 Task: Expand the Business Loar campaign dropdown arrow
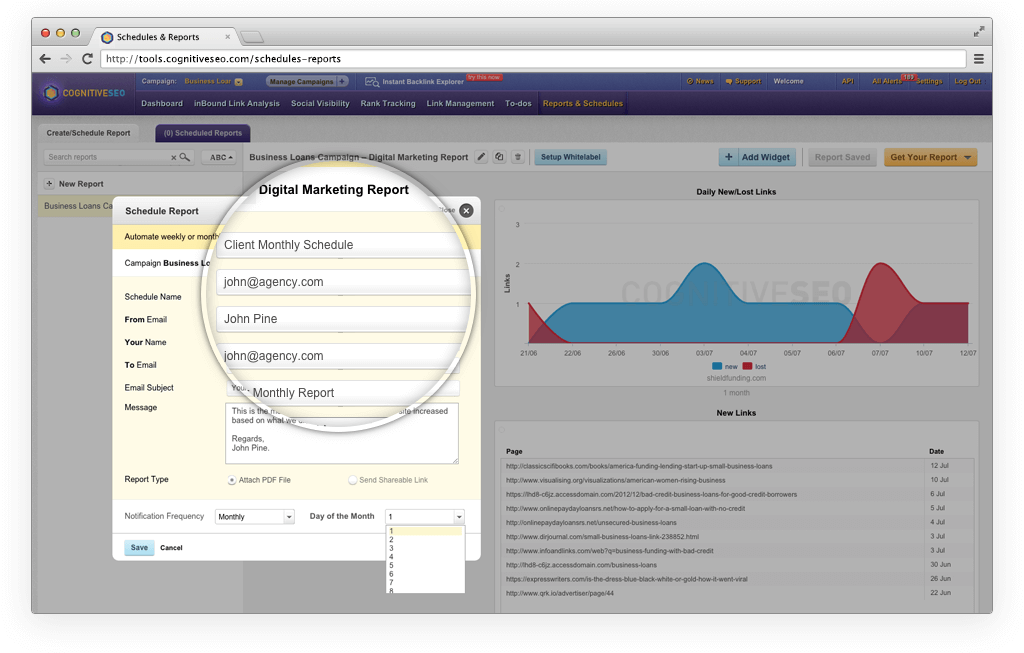tap(238, 82)
